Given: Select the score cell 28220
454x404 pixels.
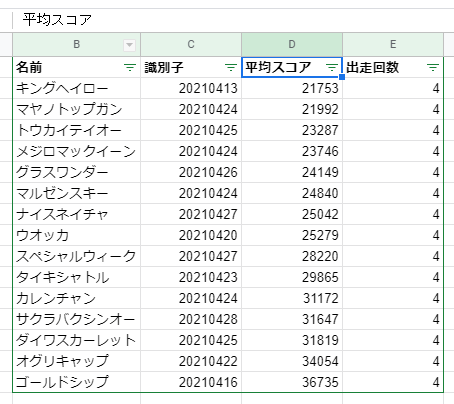Looking at the screenshot, I should [x=292, y=256].
